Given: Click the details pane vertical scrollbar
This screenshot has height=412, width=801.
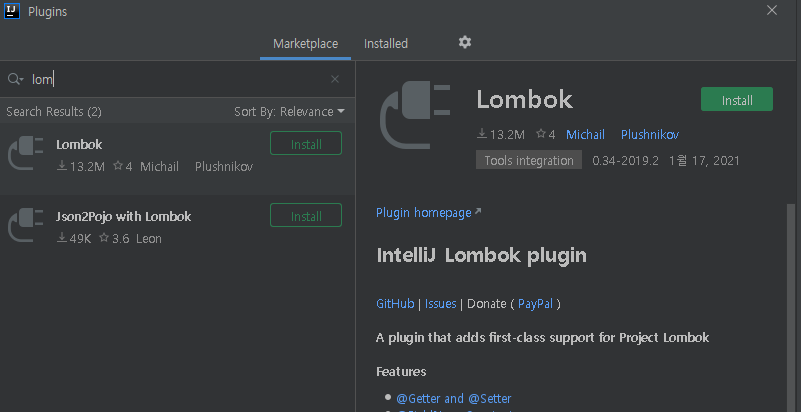Looking at the screenshot, I should 791,306.
